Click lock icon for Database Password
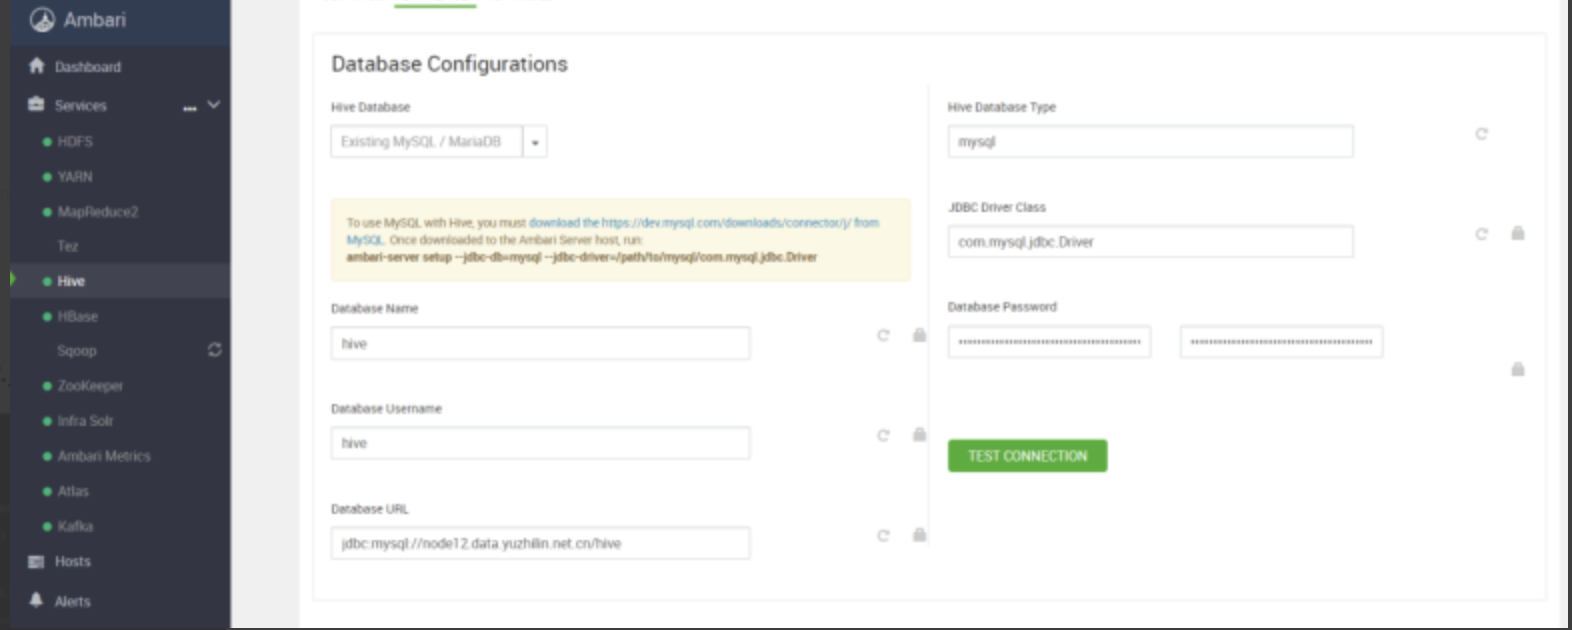Viewport: 1572px width, 630px height. 1517,370
